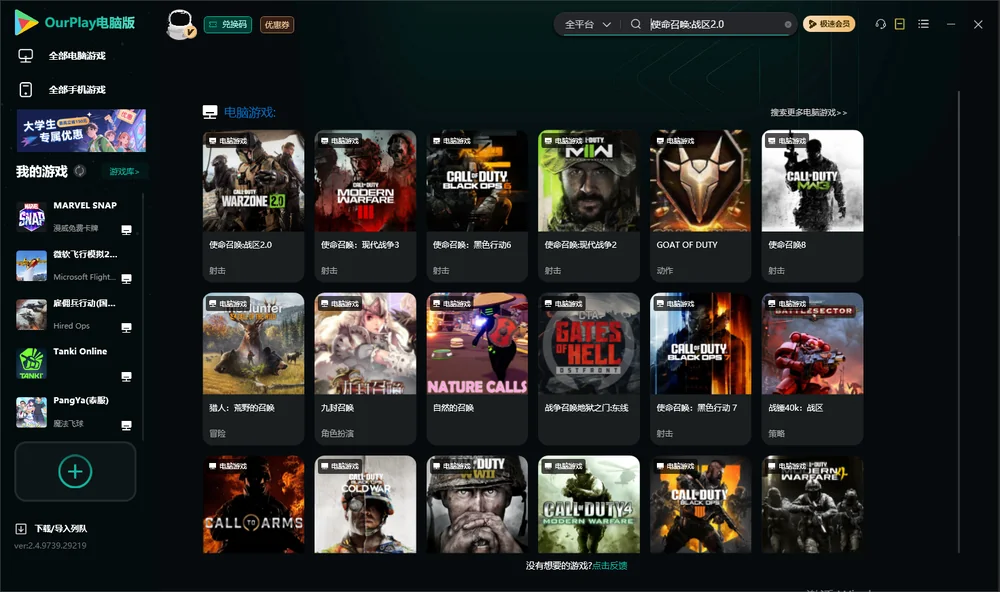Open the Warzone 2.0 game card
1000x592 pixels.
[253, 205]
